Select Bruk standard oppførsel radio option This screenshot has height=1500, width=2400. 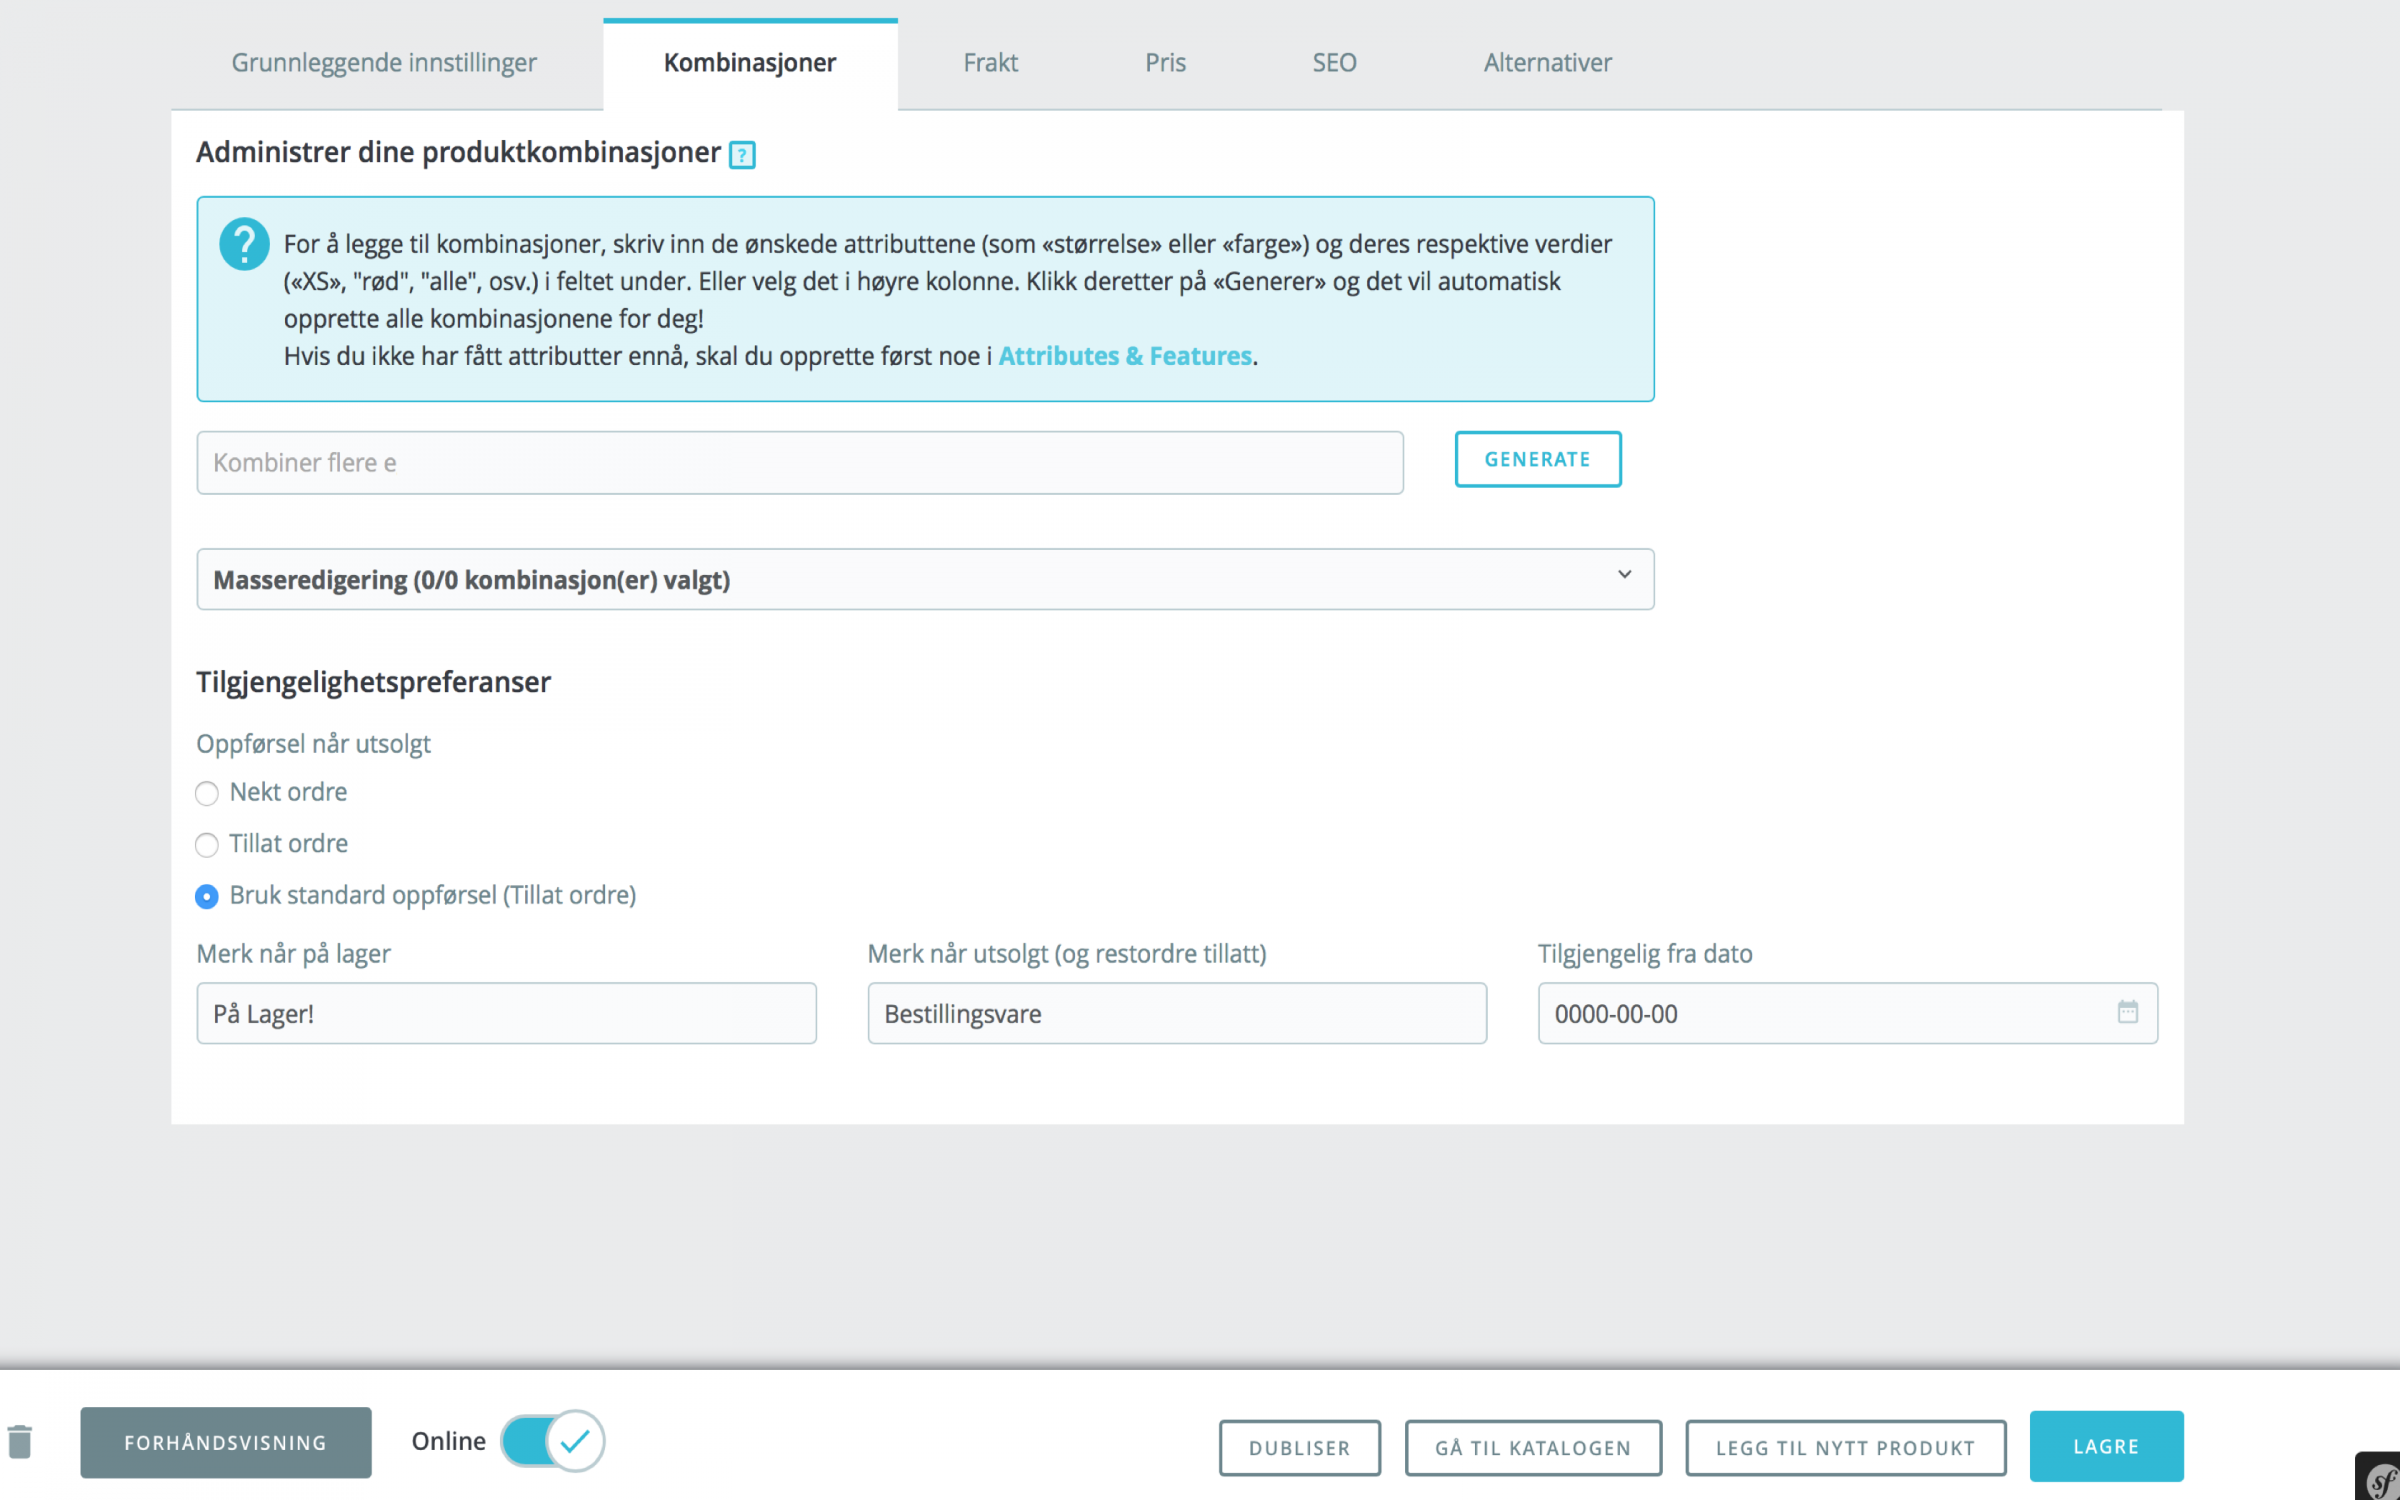(207, 897)
